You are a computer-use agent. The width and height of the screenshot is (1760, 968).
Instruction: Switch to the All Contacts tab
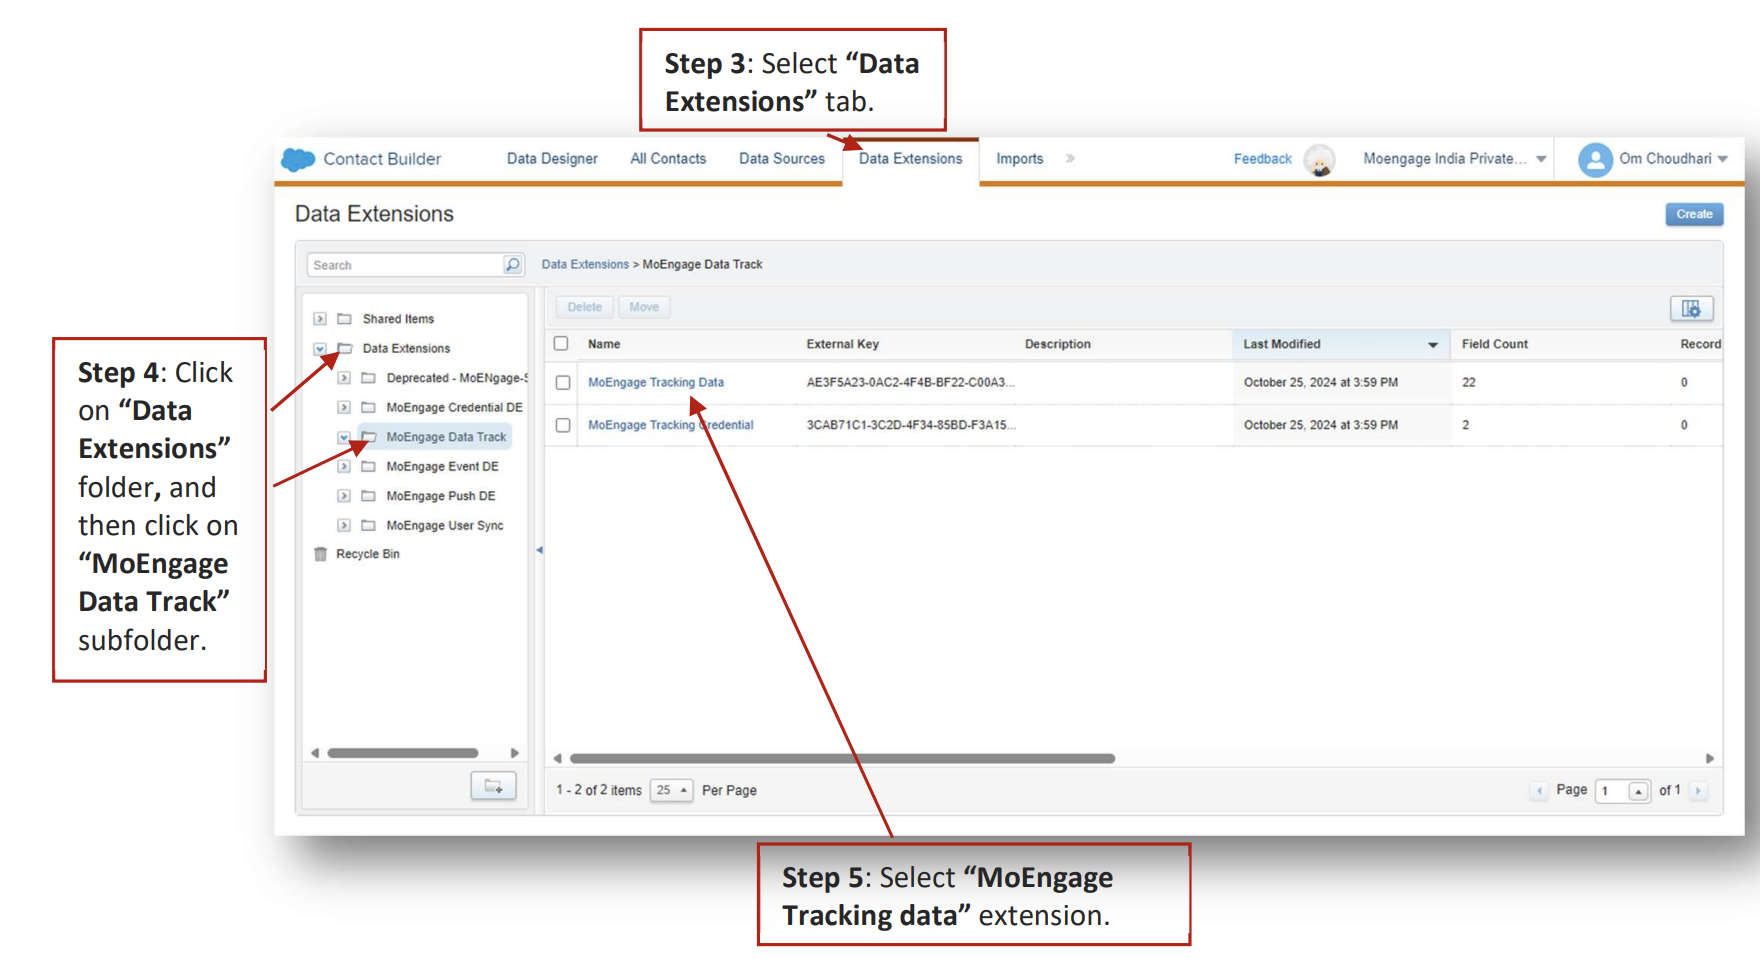pyautogui.click(x=668, y=159)
